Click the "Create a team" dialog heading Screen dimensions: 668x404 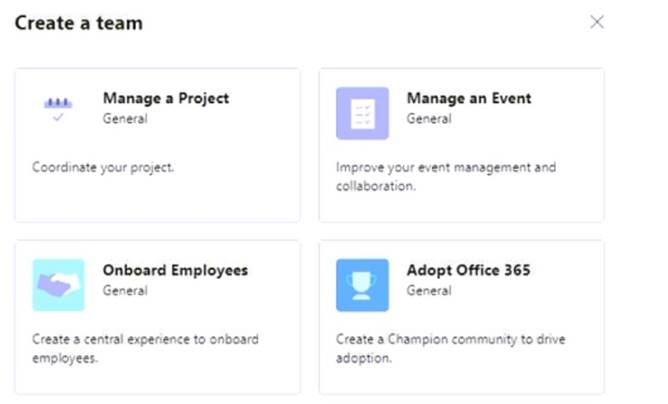tap(78, 22)
